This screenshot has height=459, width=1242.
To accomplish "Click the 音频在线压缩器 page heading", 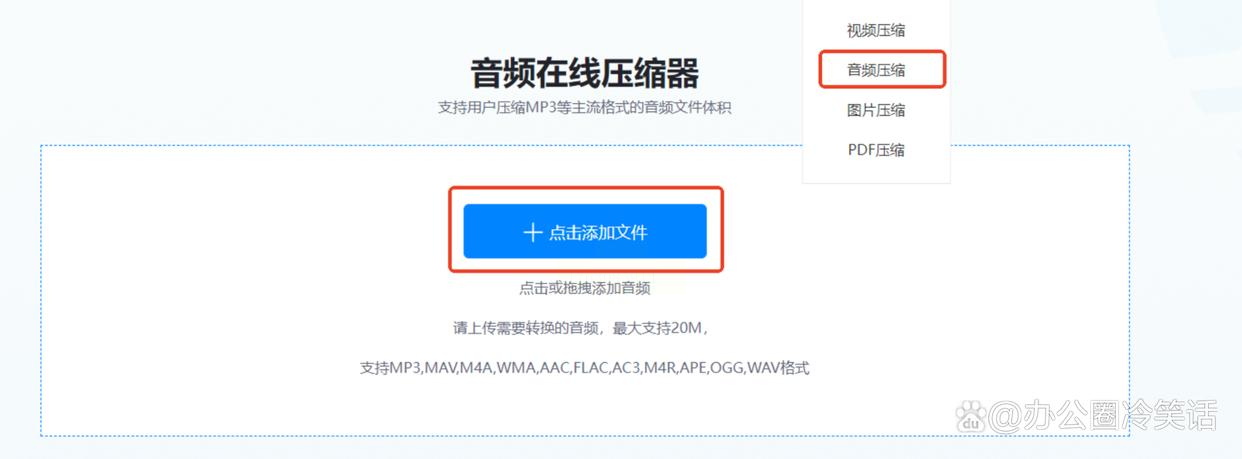I will tap(585, 73).
